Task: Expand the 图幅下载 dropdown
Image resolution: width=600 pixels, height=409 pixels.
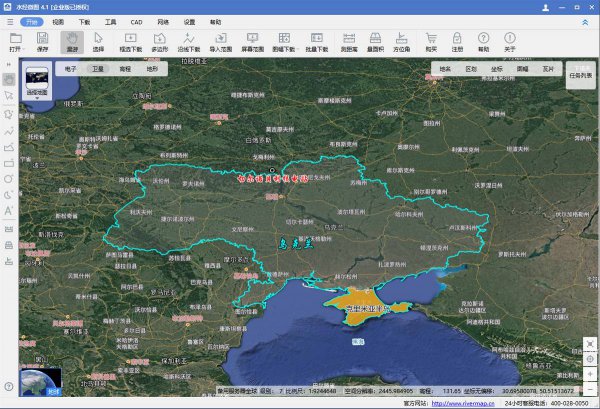Action: click(298, 48)
